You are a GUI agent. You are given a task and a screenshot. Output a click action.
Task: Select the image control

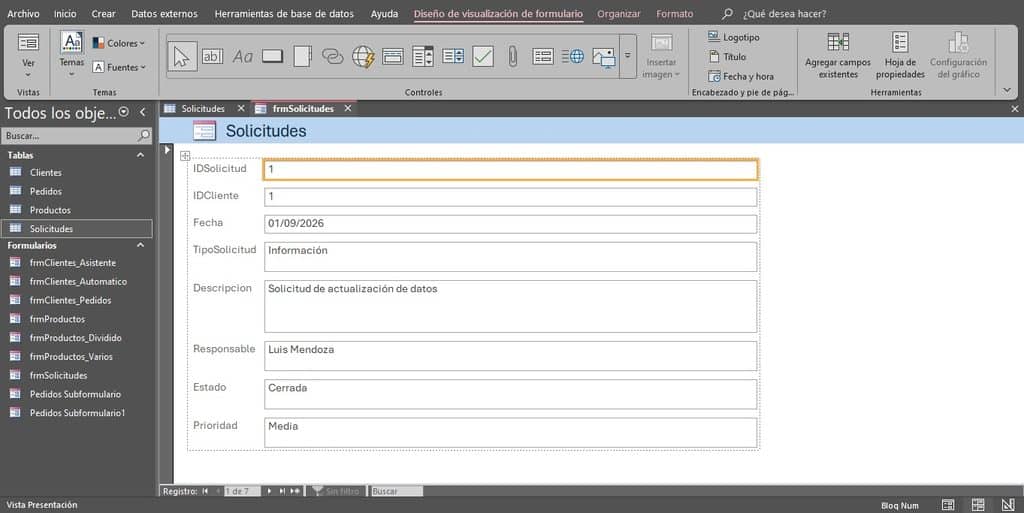603,57
